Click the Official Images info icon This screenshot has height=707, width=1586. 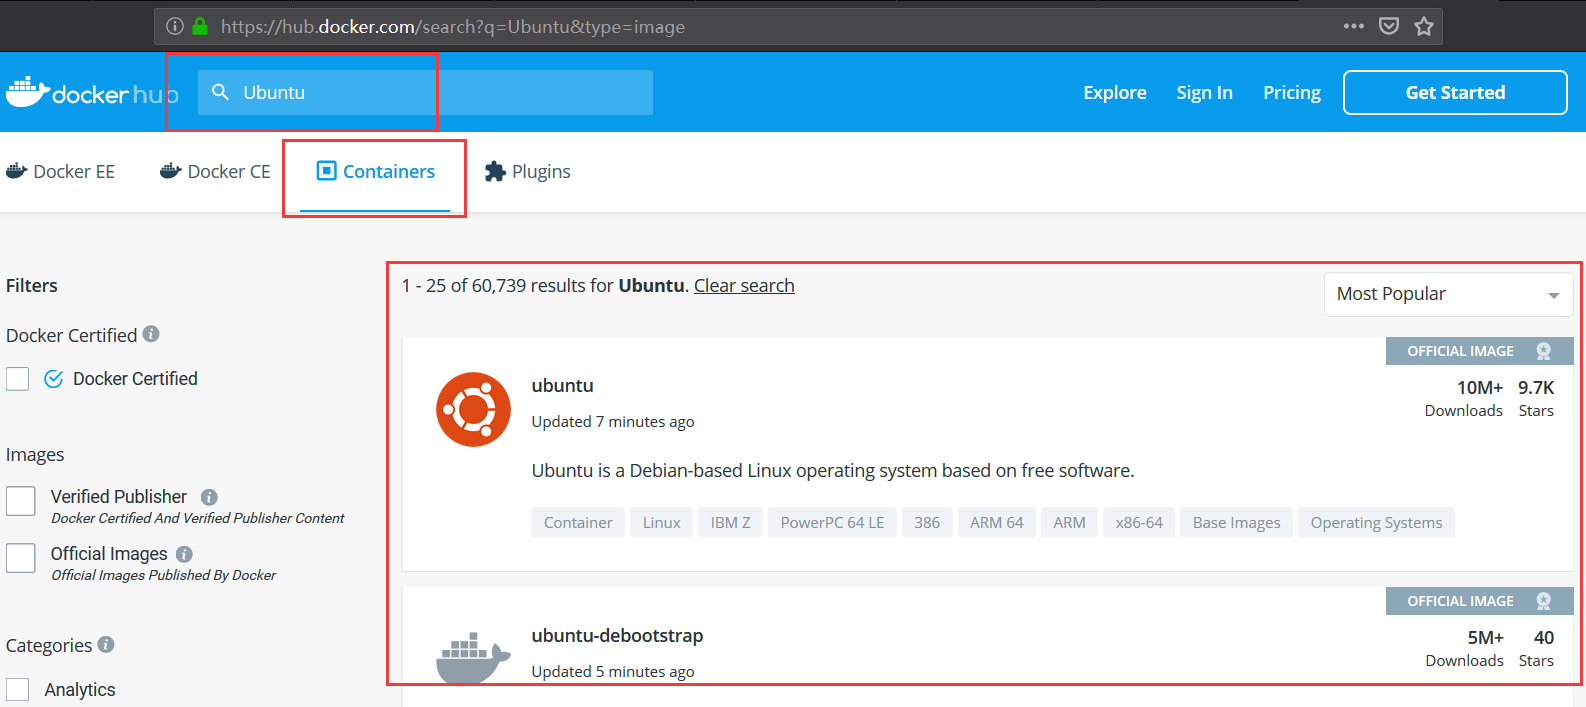[184, 554]
